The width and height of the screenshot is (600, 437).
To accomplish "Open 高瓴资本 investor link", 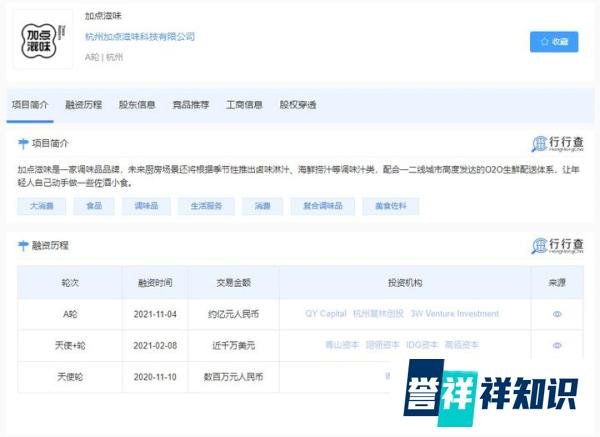I will [461, 345].
